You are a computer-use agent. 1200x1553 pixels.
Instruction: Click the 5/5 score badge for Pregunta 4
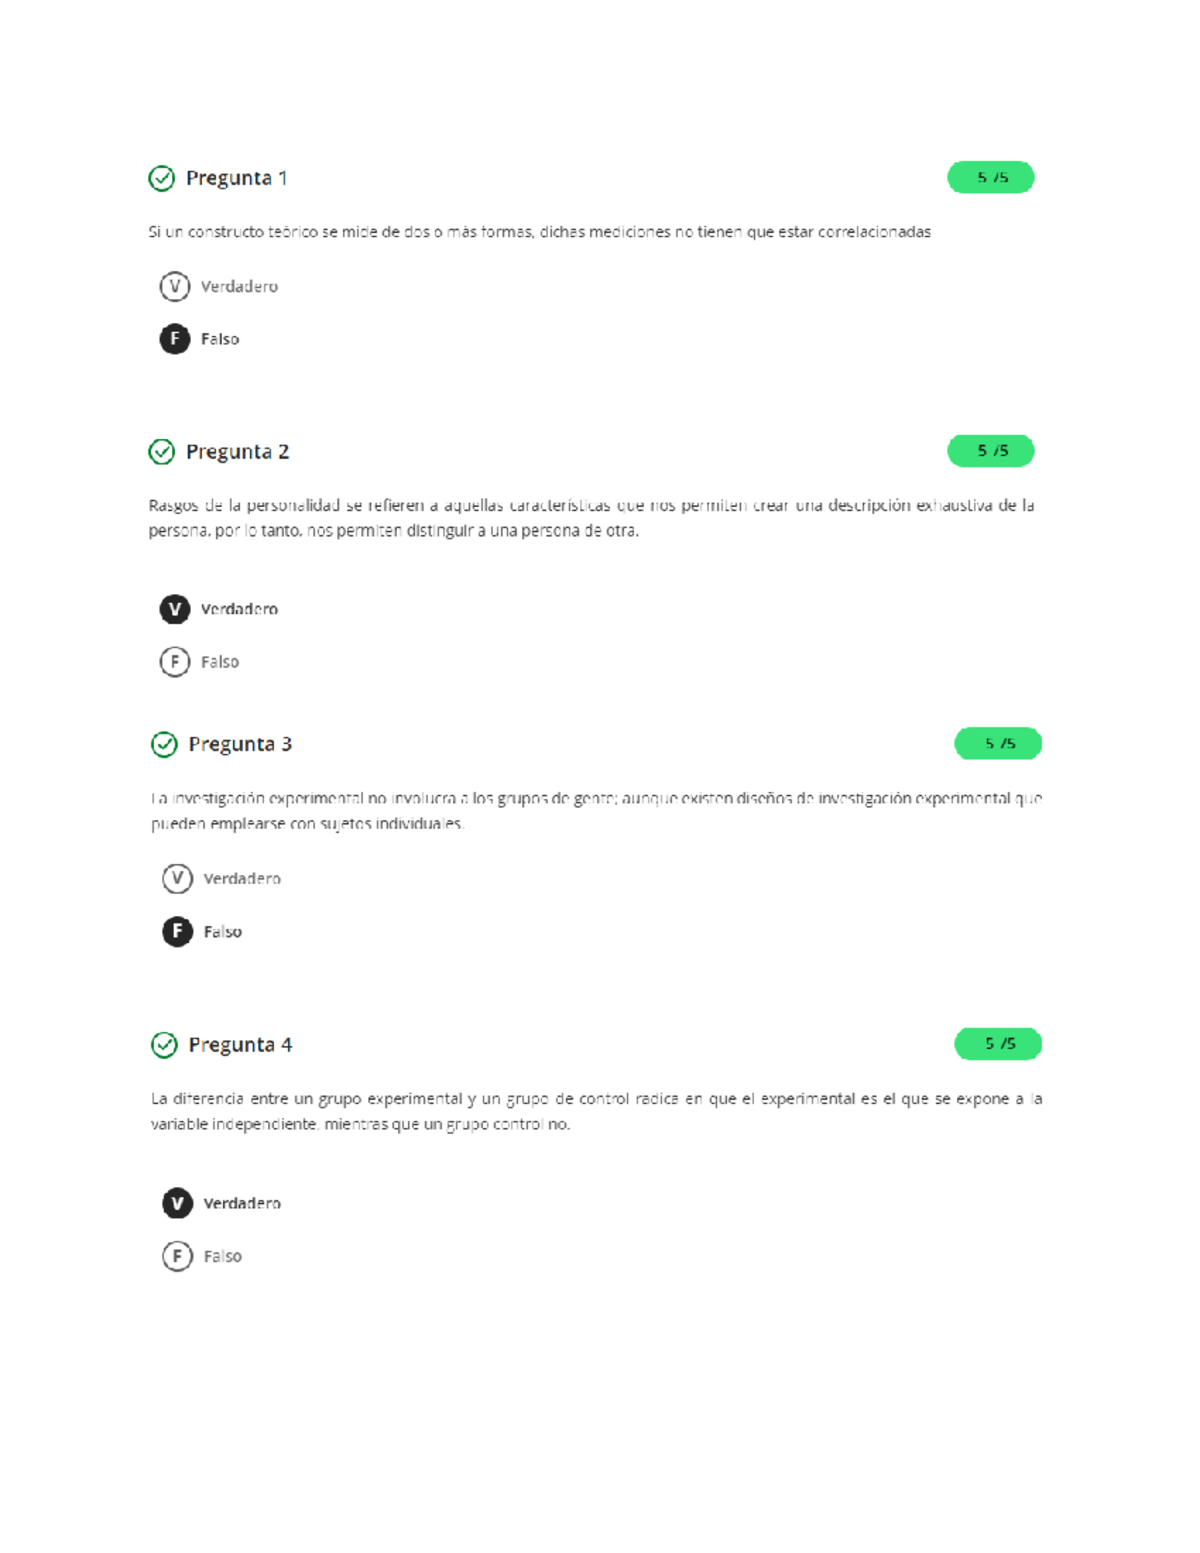pos(998,1044)
